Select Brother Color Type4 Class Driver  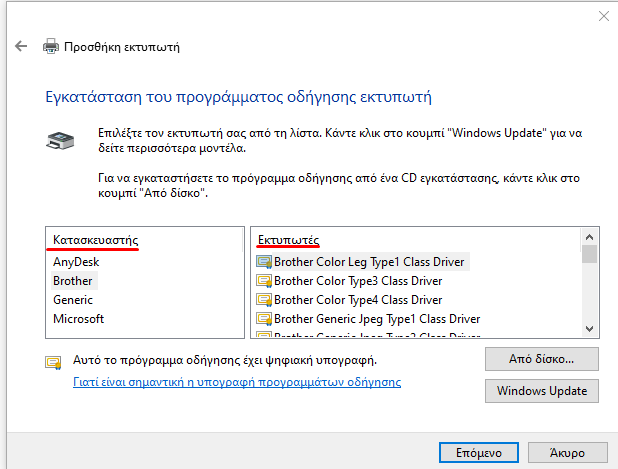358,300
